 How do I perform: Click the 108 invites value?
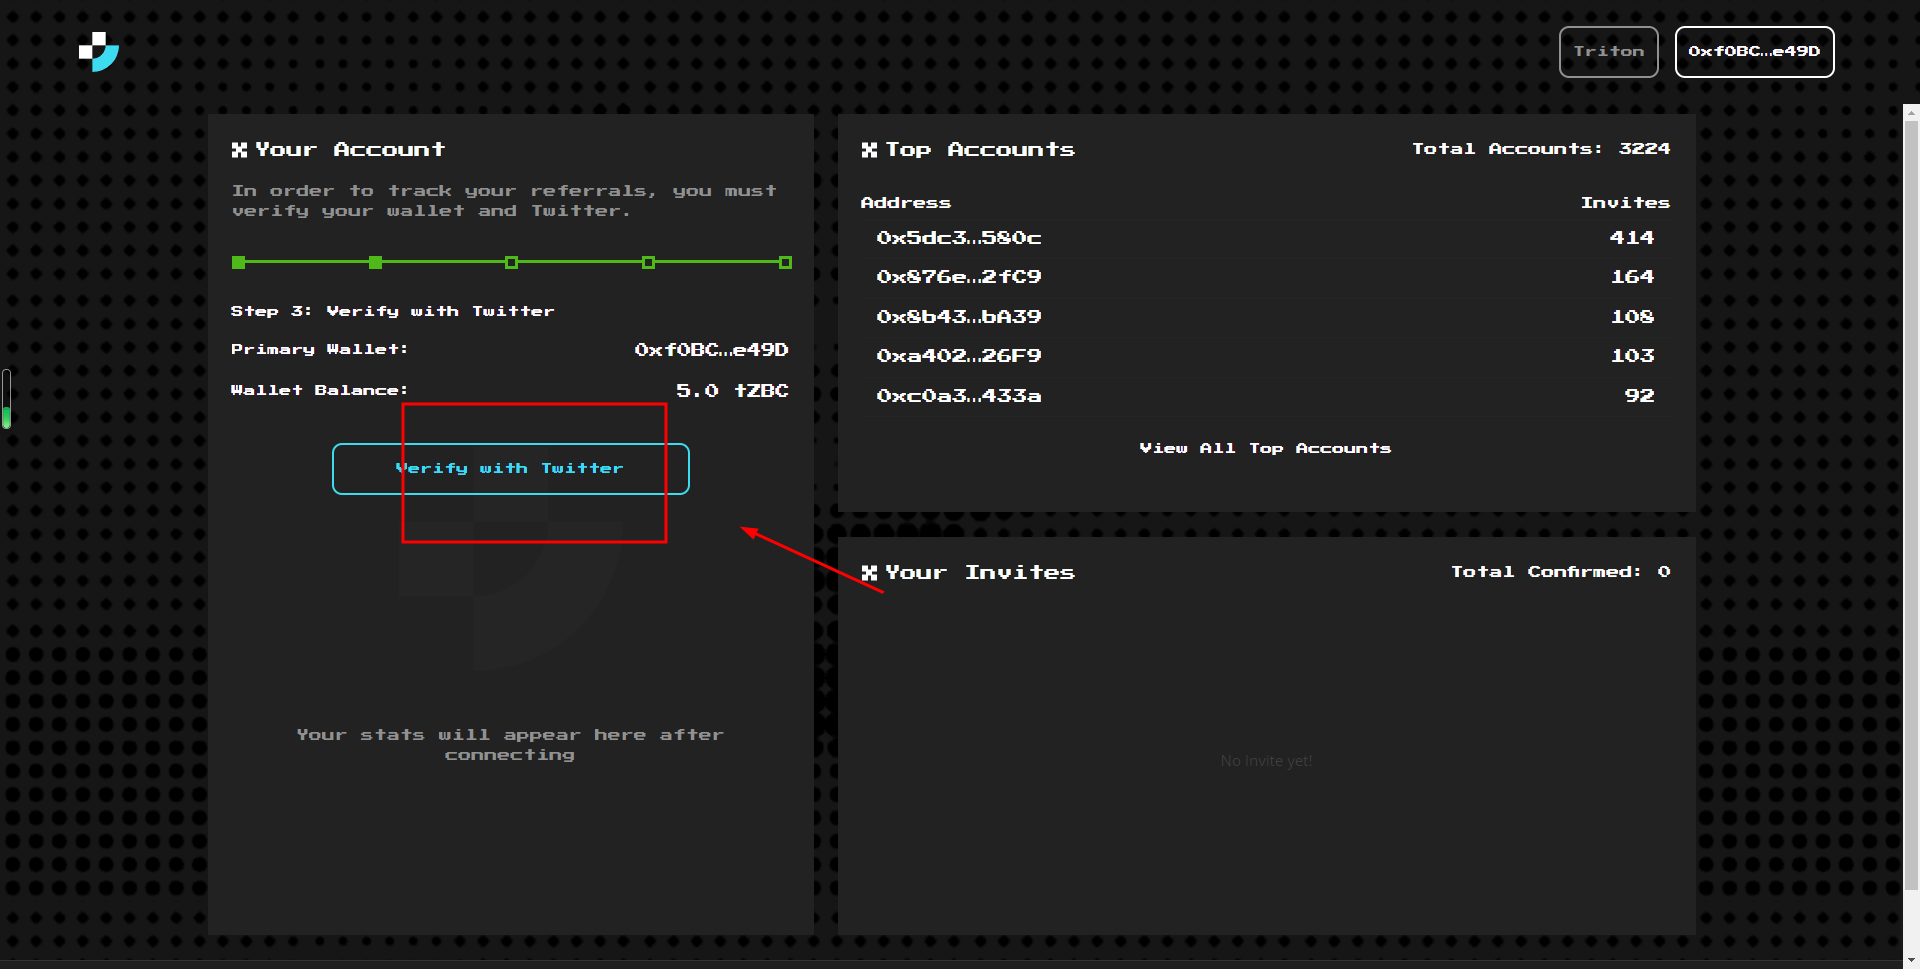click(x=1631, y=317)
